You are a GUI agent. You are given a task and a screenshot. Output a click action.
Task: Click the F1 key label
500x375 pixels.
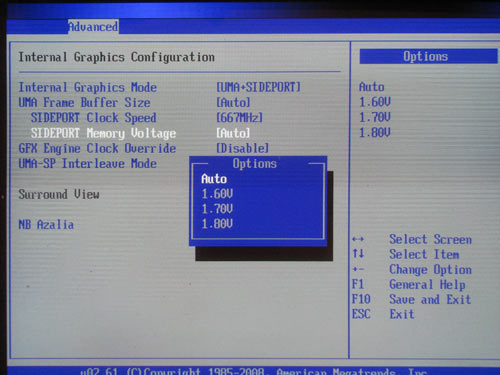coord(358,284)
